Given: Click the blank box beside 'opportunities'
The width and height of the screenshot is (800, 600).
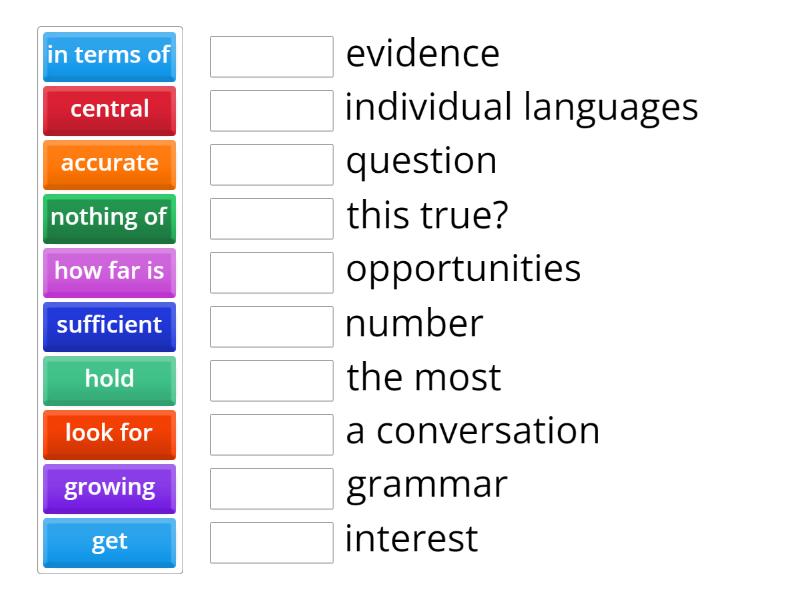Looking at the screenshot, I should [271, 273].
